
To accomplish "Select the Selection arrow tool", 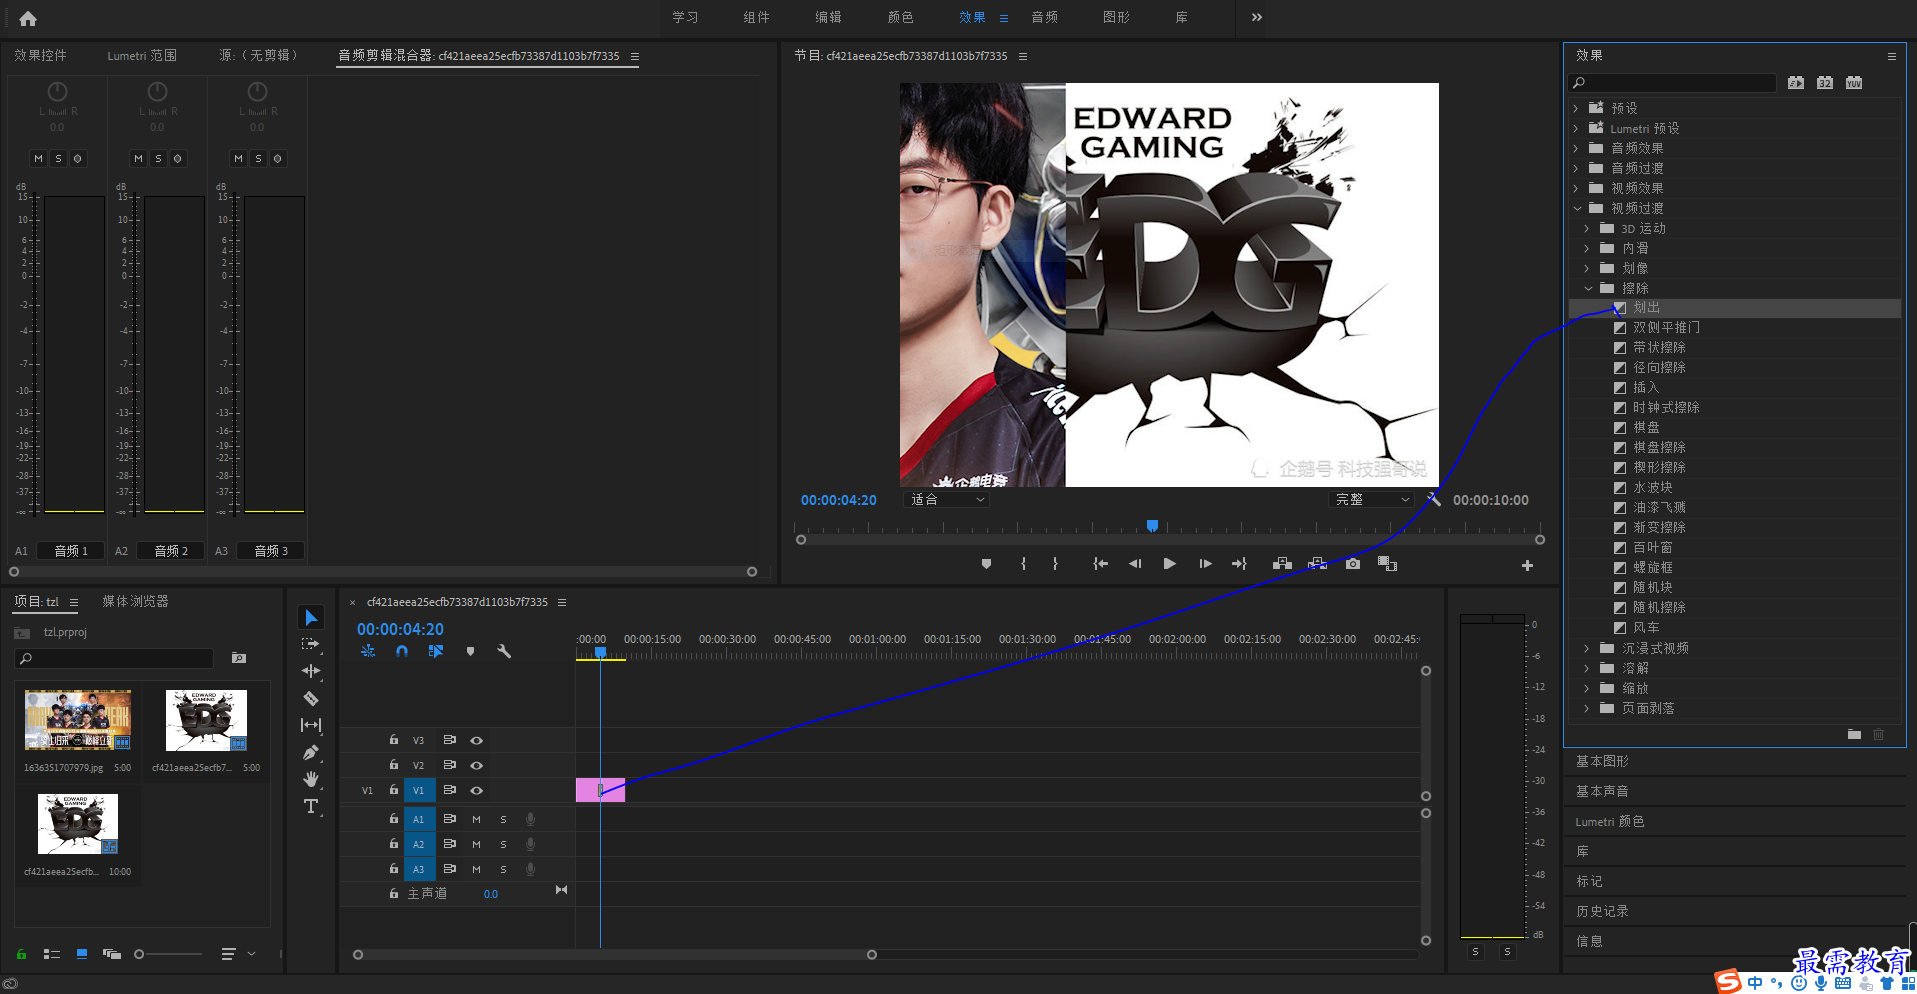I will pyautogui.click(x=311, y=618).
